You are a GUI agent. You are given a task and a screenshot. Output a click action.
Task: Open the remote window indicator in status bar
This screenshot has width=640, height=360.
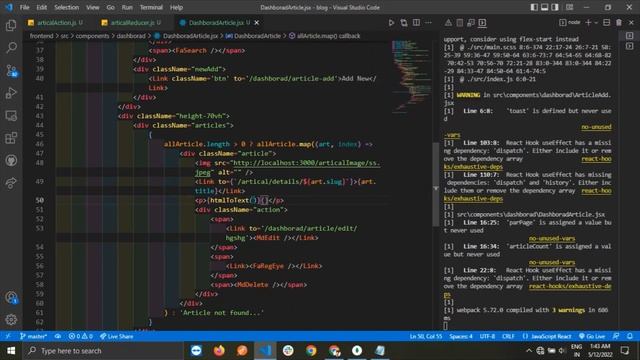[x=8, y=336]
